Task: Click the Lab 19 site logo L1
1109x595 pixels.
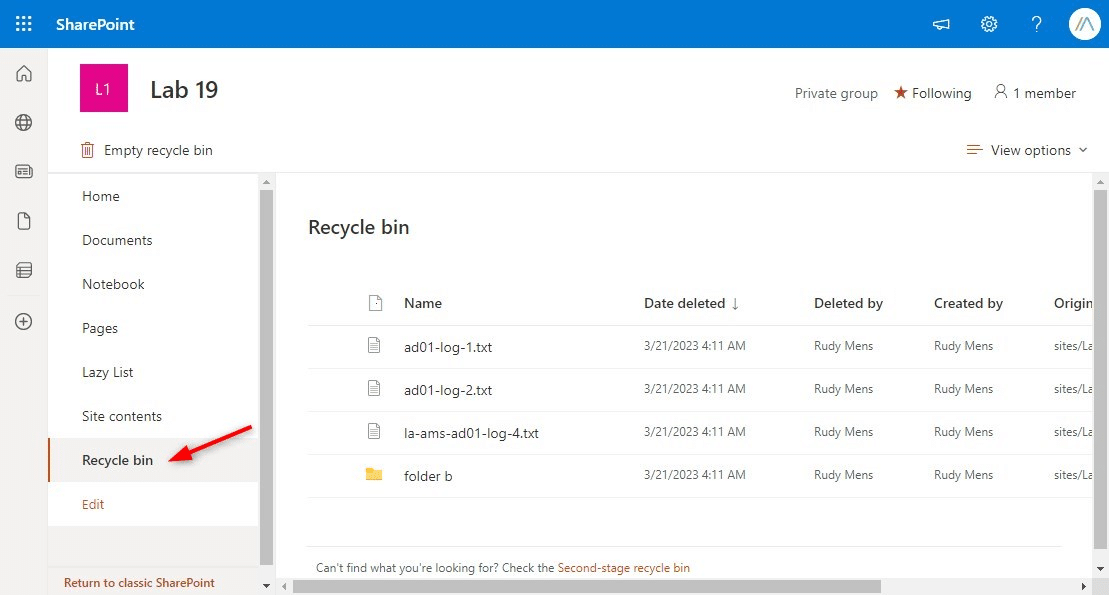Action: (104, 88)
